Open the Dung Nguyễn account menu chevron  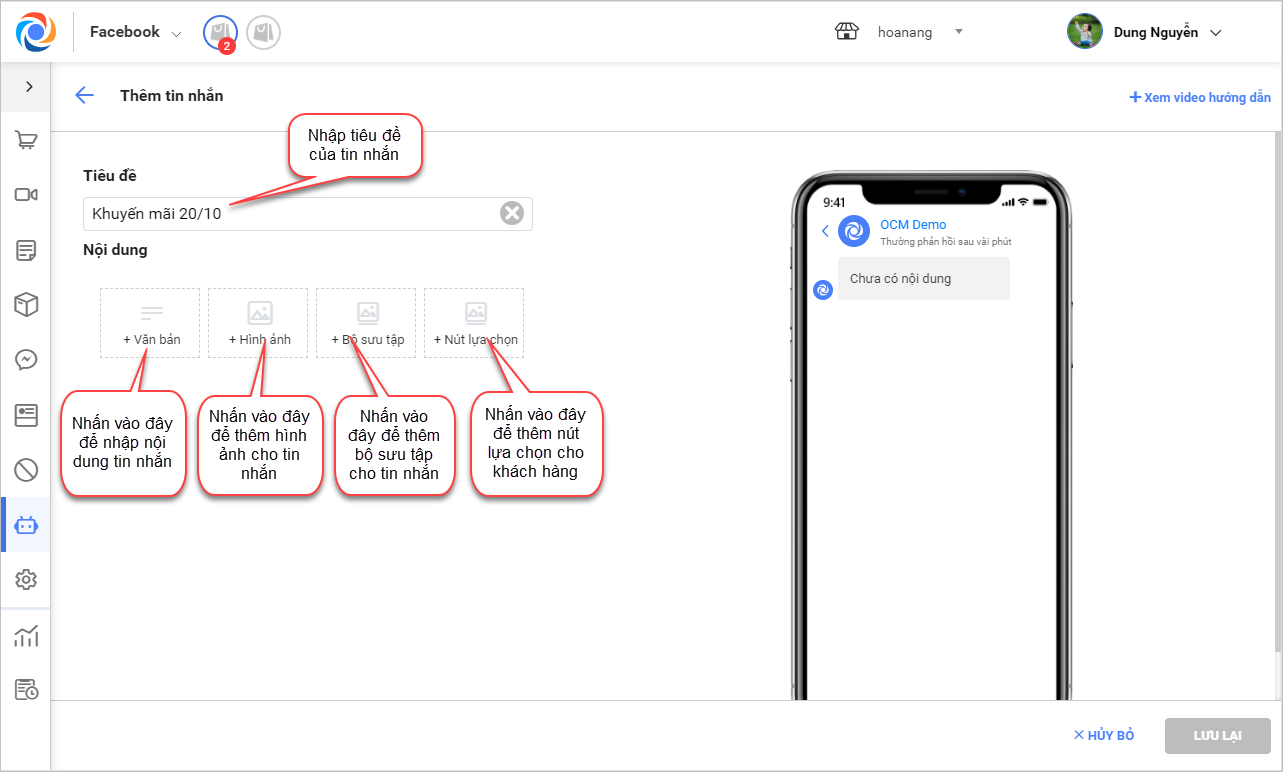click(x=1216, y=33)
